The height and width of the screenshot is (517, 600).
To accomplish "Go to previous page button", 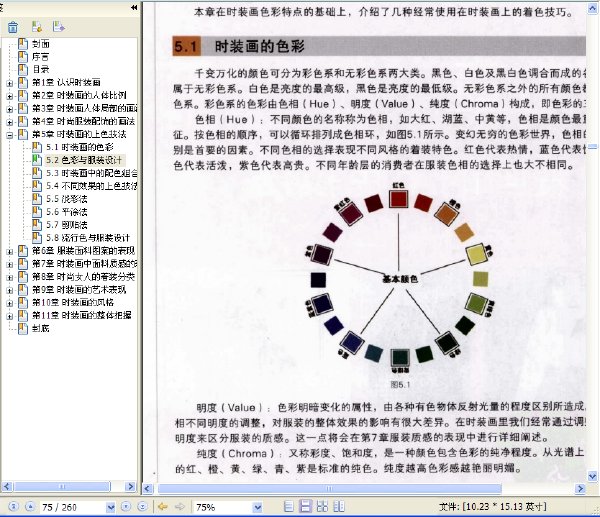I will [30, 507].
